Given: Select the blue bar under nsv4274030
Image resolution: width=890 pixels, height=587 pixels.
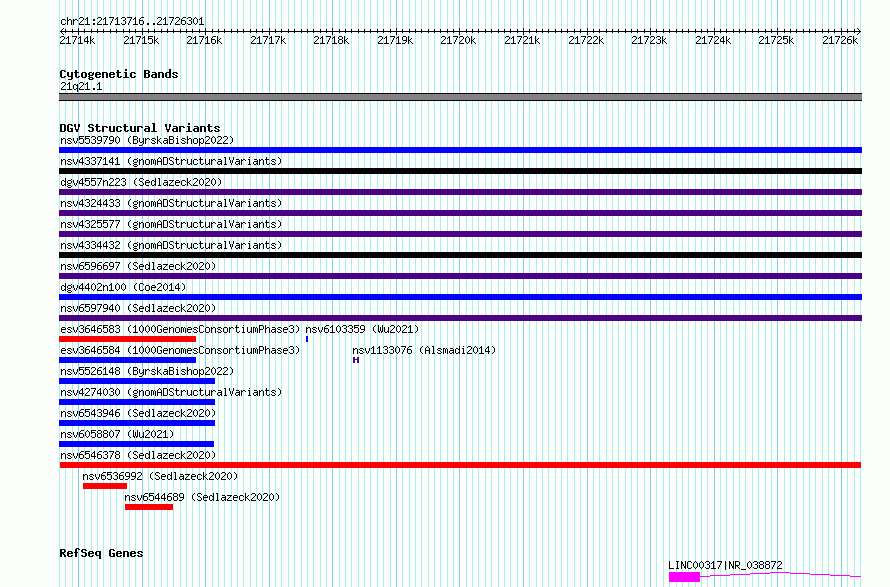Looking at the screenshot, I should pyautogui.click(x=137, y=402).
